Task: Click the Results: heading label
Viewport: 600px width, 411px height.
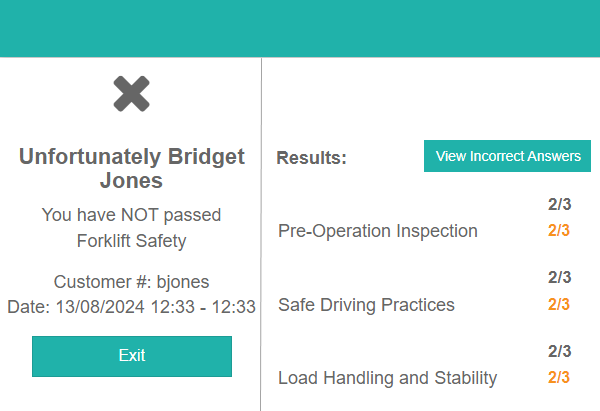Action: pyautogui.click(x=311, y=158)
